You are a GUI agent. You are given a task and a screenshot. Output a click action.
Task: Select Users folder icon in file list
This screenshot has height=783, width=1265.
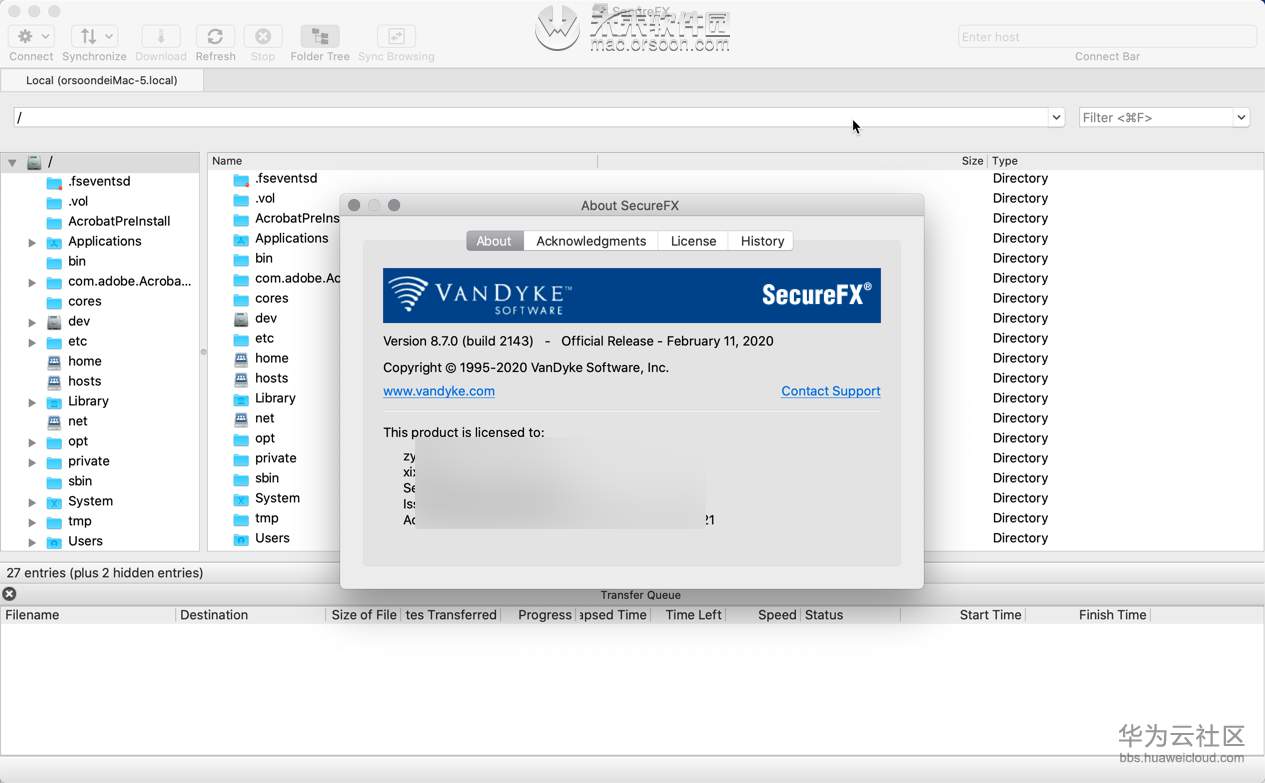coord(241,539)
